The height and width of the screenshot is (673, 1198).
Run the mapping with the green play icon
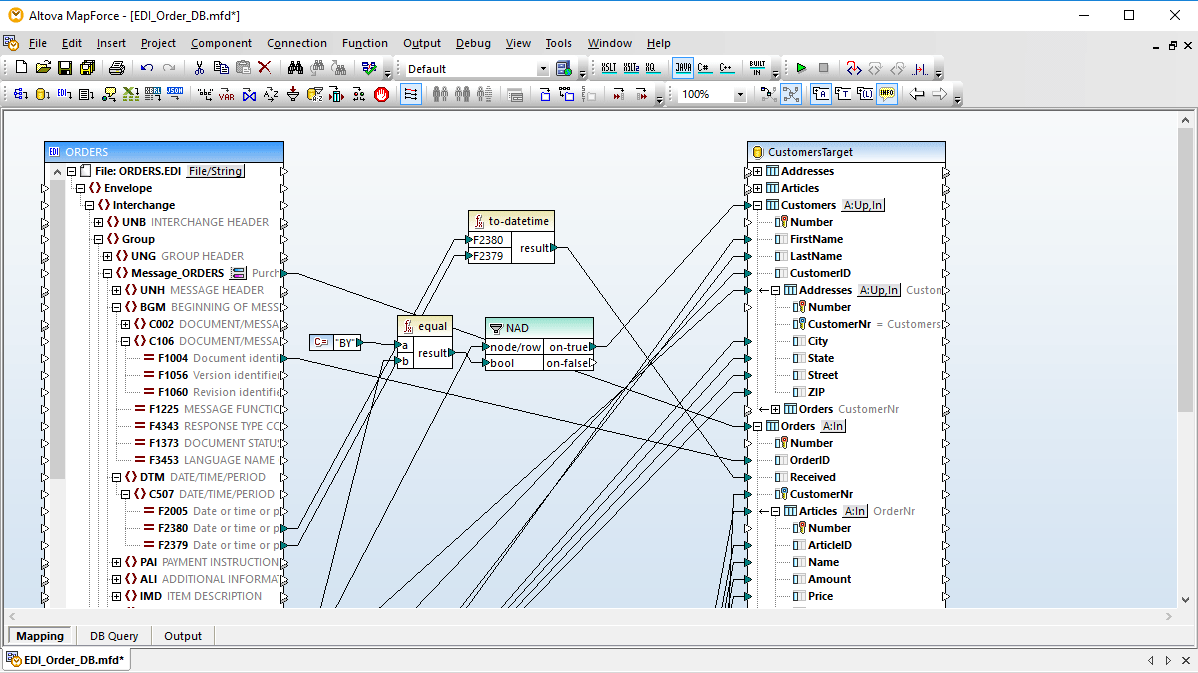click(801, 68)
